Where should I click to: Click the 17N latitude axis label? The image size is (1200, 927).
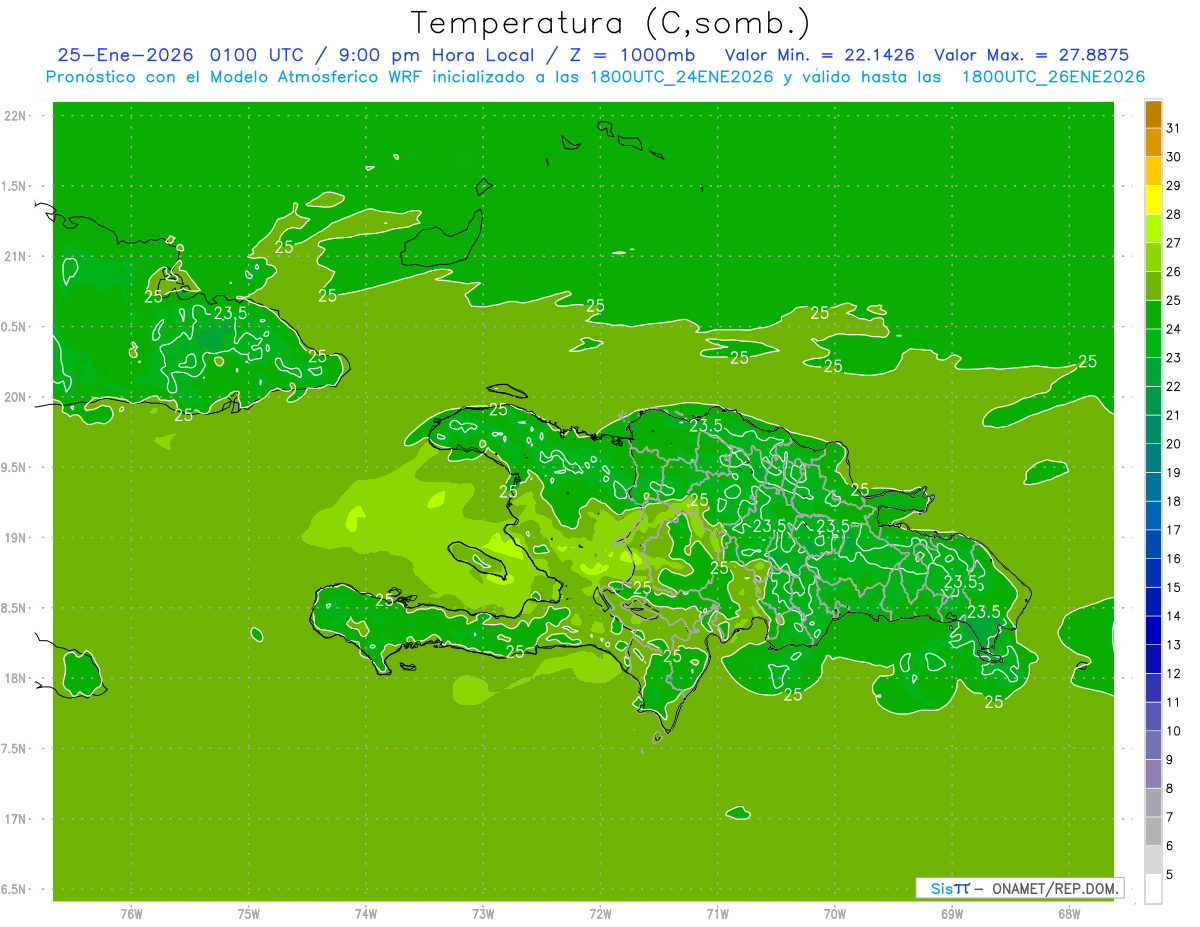click(17, 819)
